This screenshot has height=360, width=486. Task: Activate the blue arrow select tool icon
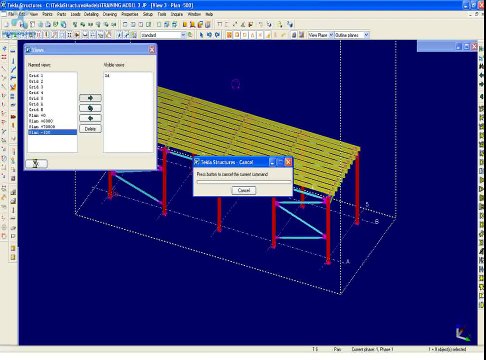201,35
